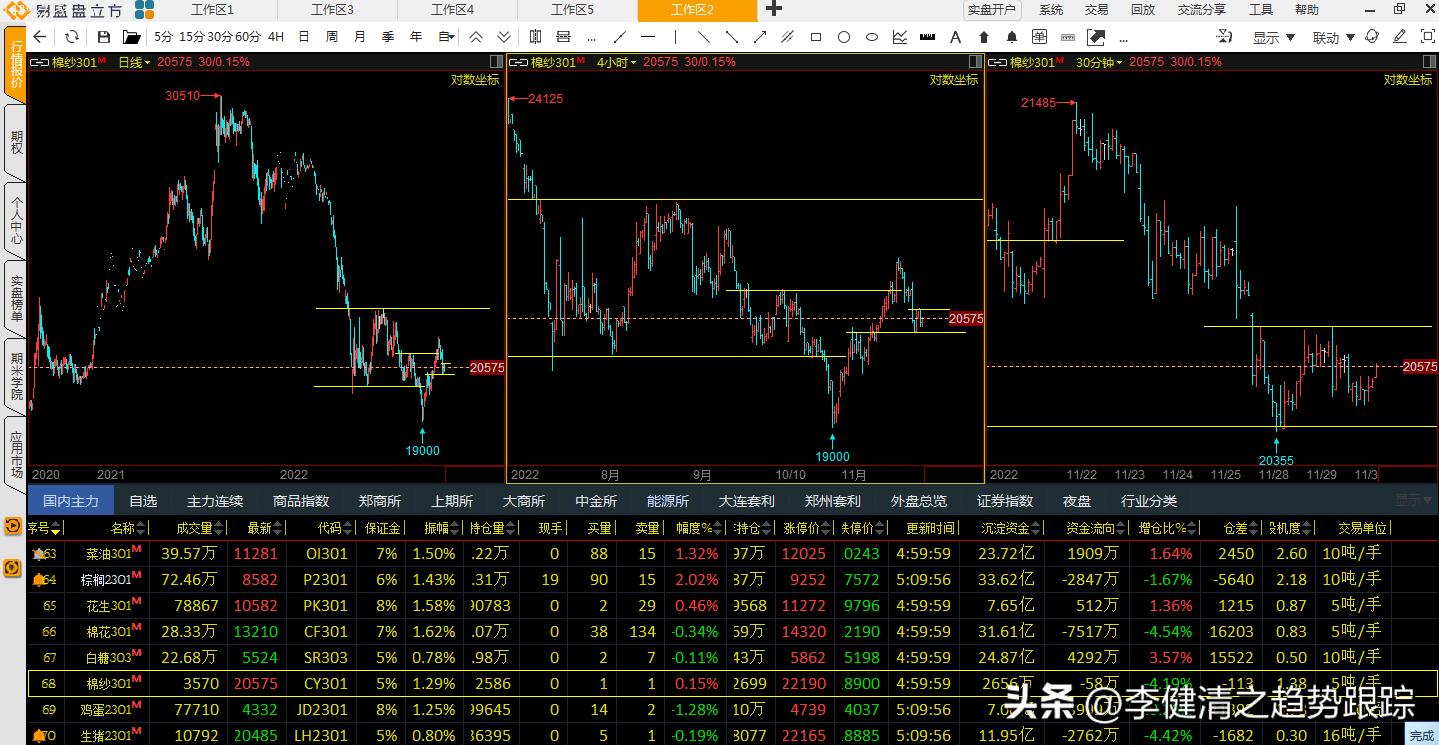1439x745 pixels.
Task: Click the alert bell icon in the toolbar
Action: (x=1012, y=37)
